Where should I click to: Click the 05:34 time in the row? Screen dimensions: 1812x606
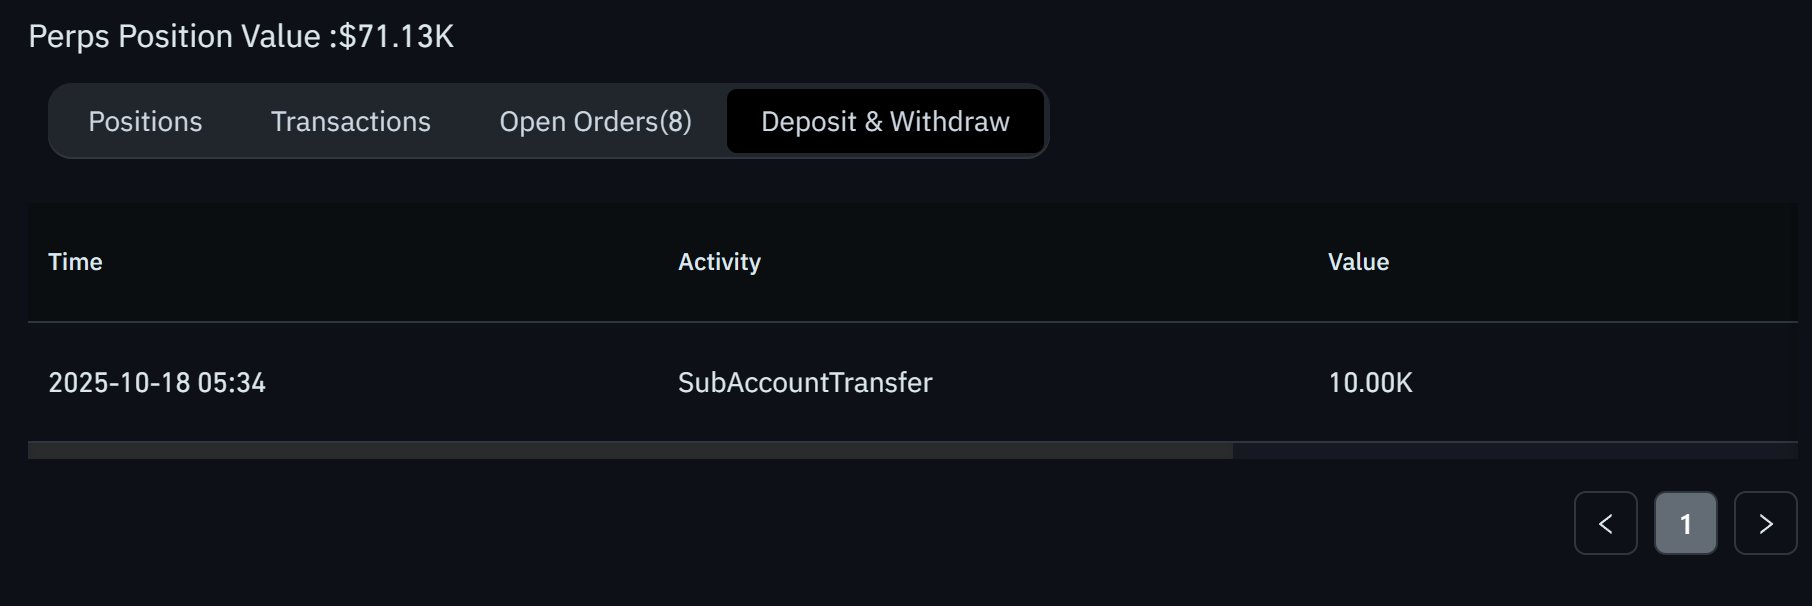[231, 383]
